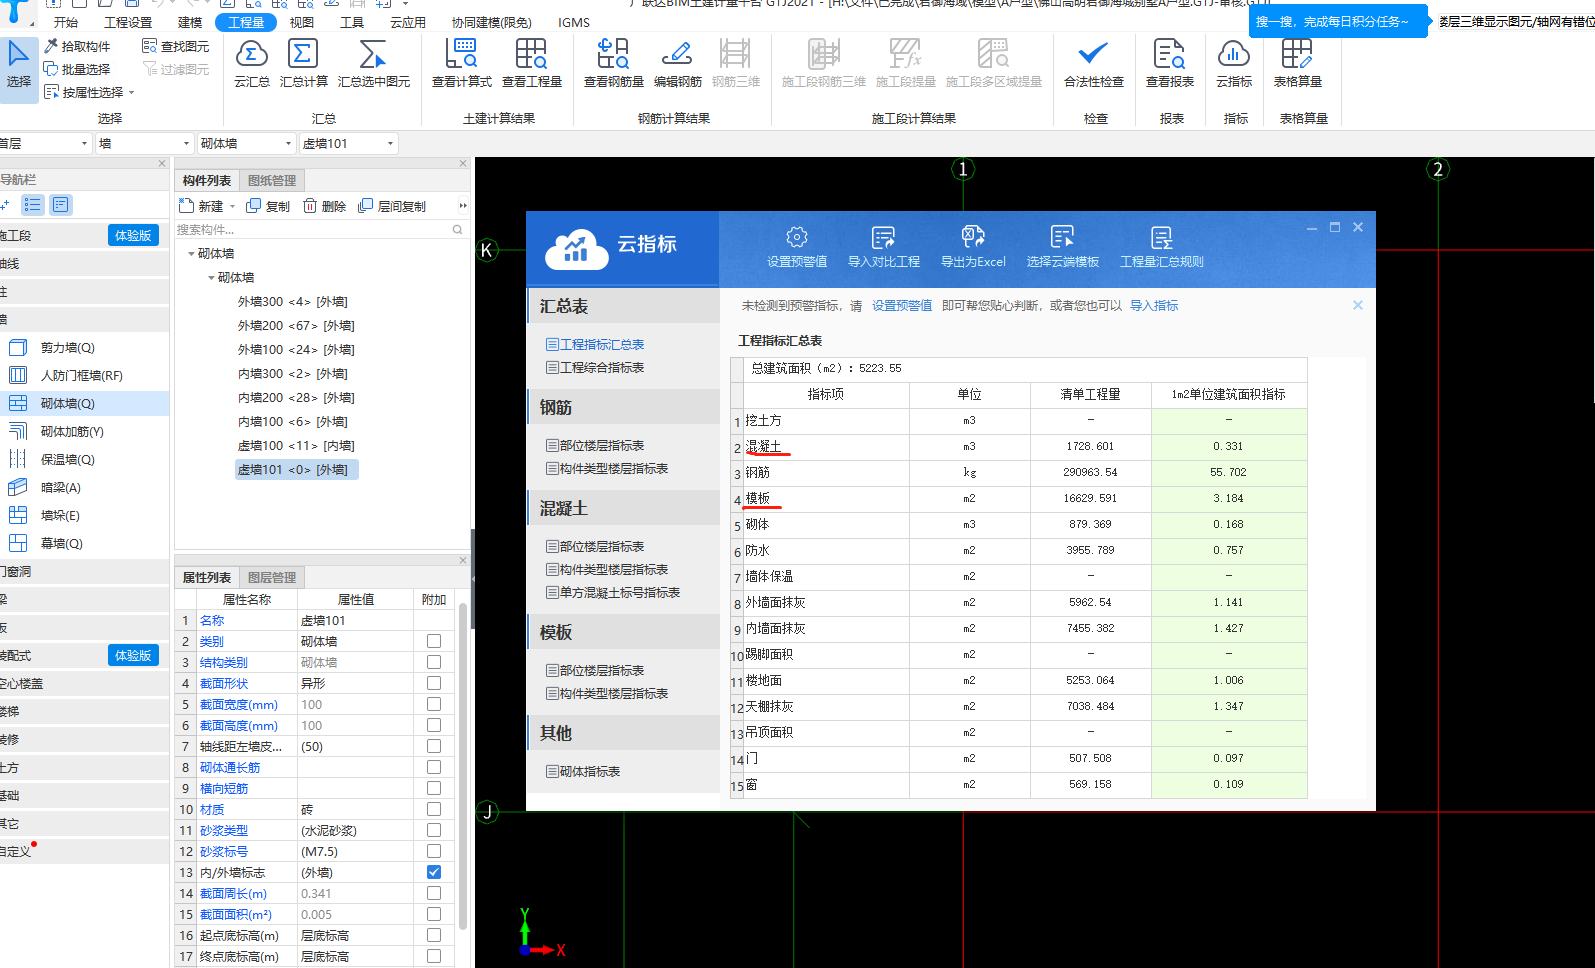Switch to the 图纸管理 tab

[x=272, y=181]
